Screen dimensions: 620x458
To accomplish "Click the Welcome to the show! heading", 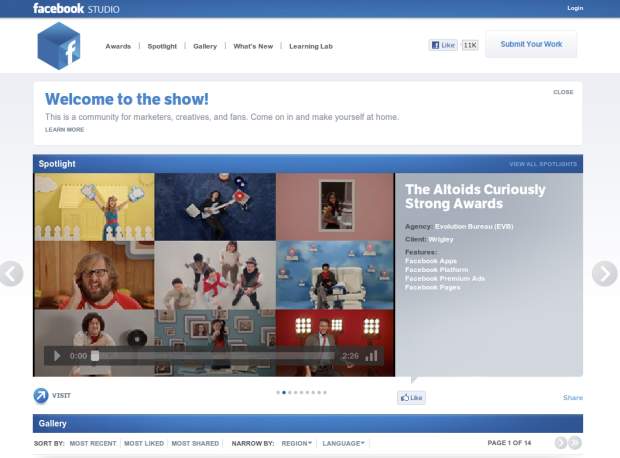I will pos(127,99).
